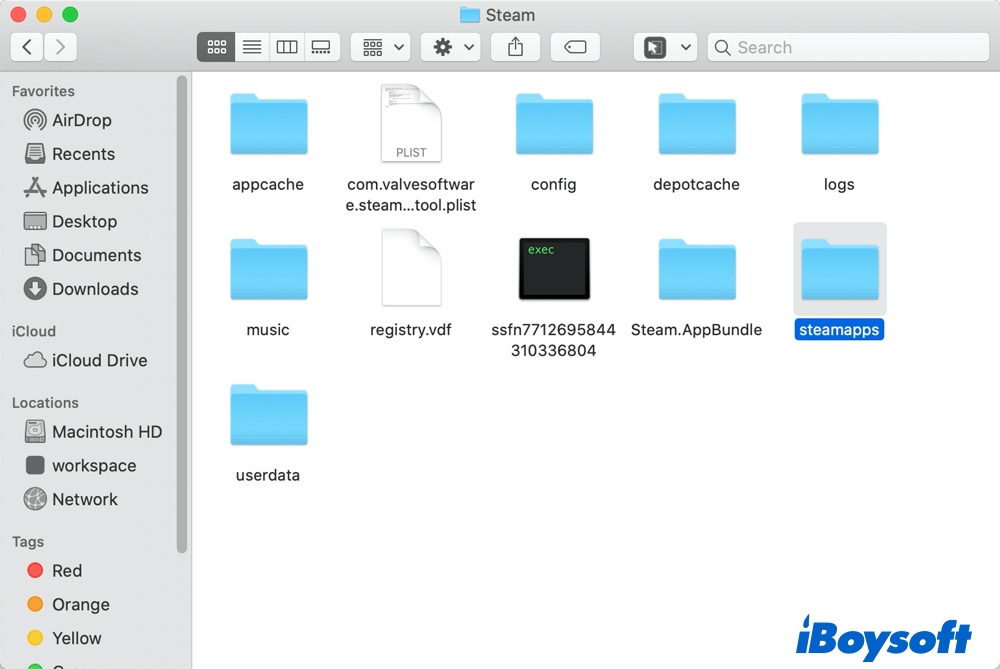Select the ssfn exec file icon
Image resolution: width=1000 pixels, height=669 pixels.
point(554,268)
